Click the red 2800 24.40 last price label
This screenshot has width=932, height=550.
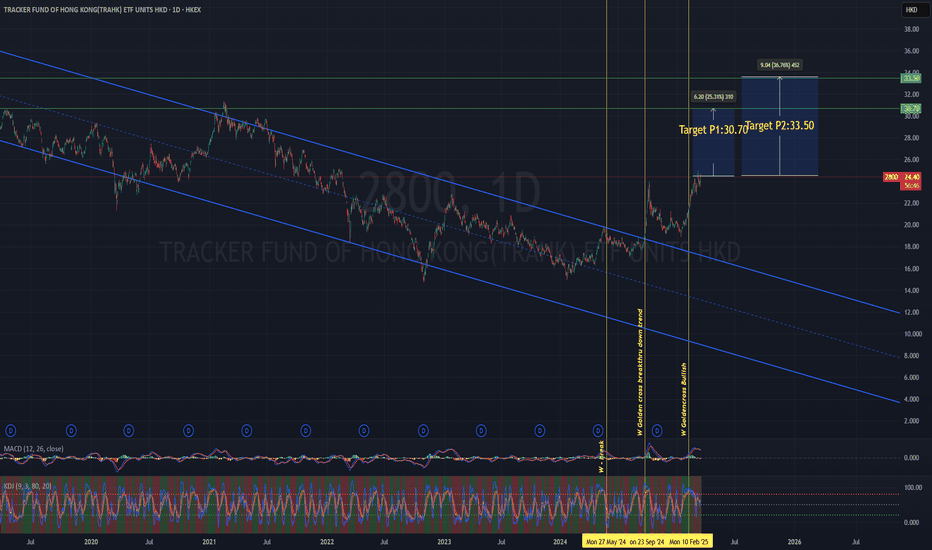point(902,177)
